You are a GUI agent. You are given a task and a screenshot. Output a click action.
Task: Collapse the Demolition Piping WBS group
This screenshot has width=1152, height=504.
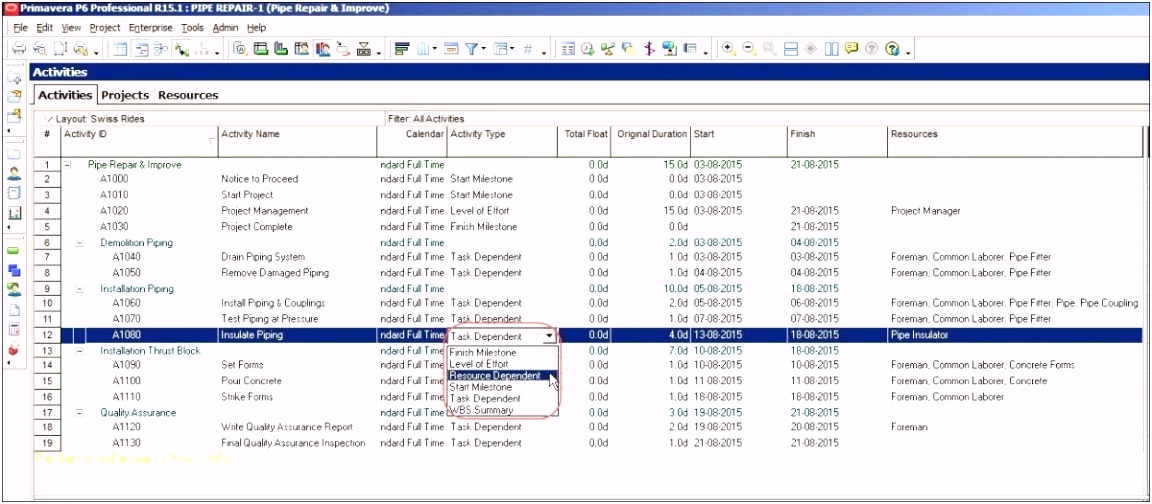click(x=80, y=242)
